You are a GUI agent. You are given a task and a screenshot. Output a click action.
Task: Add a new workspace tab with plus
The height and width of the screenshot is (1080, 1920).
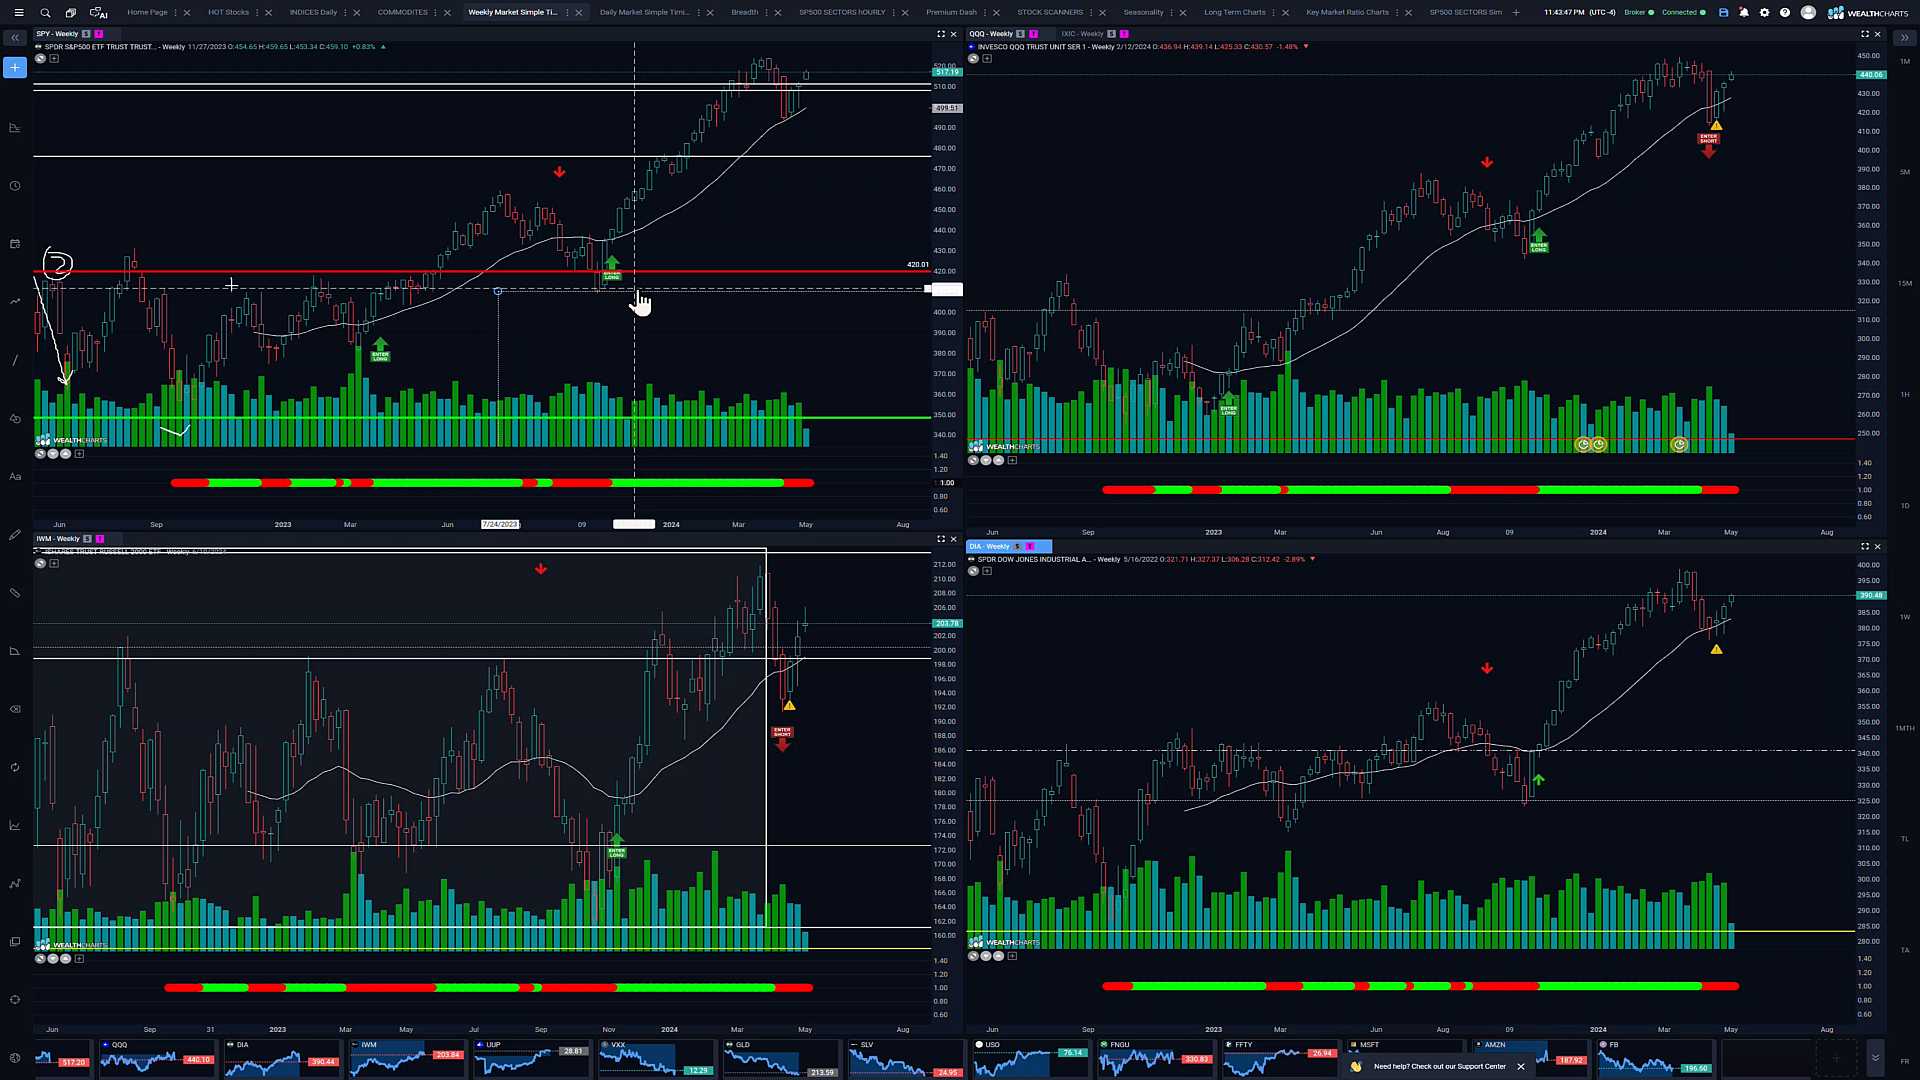[x=1516, y=13]
